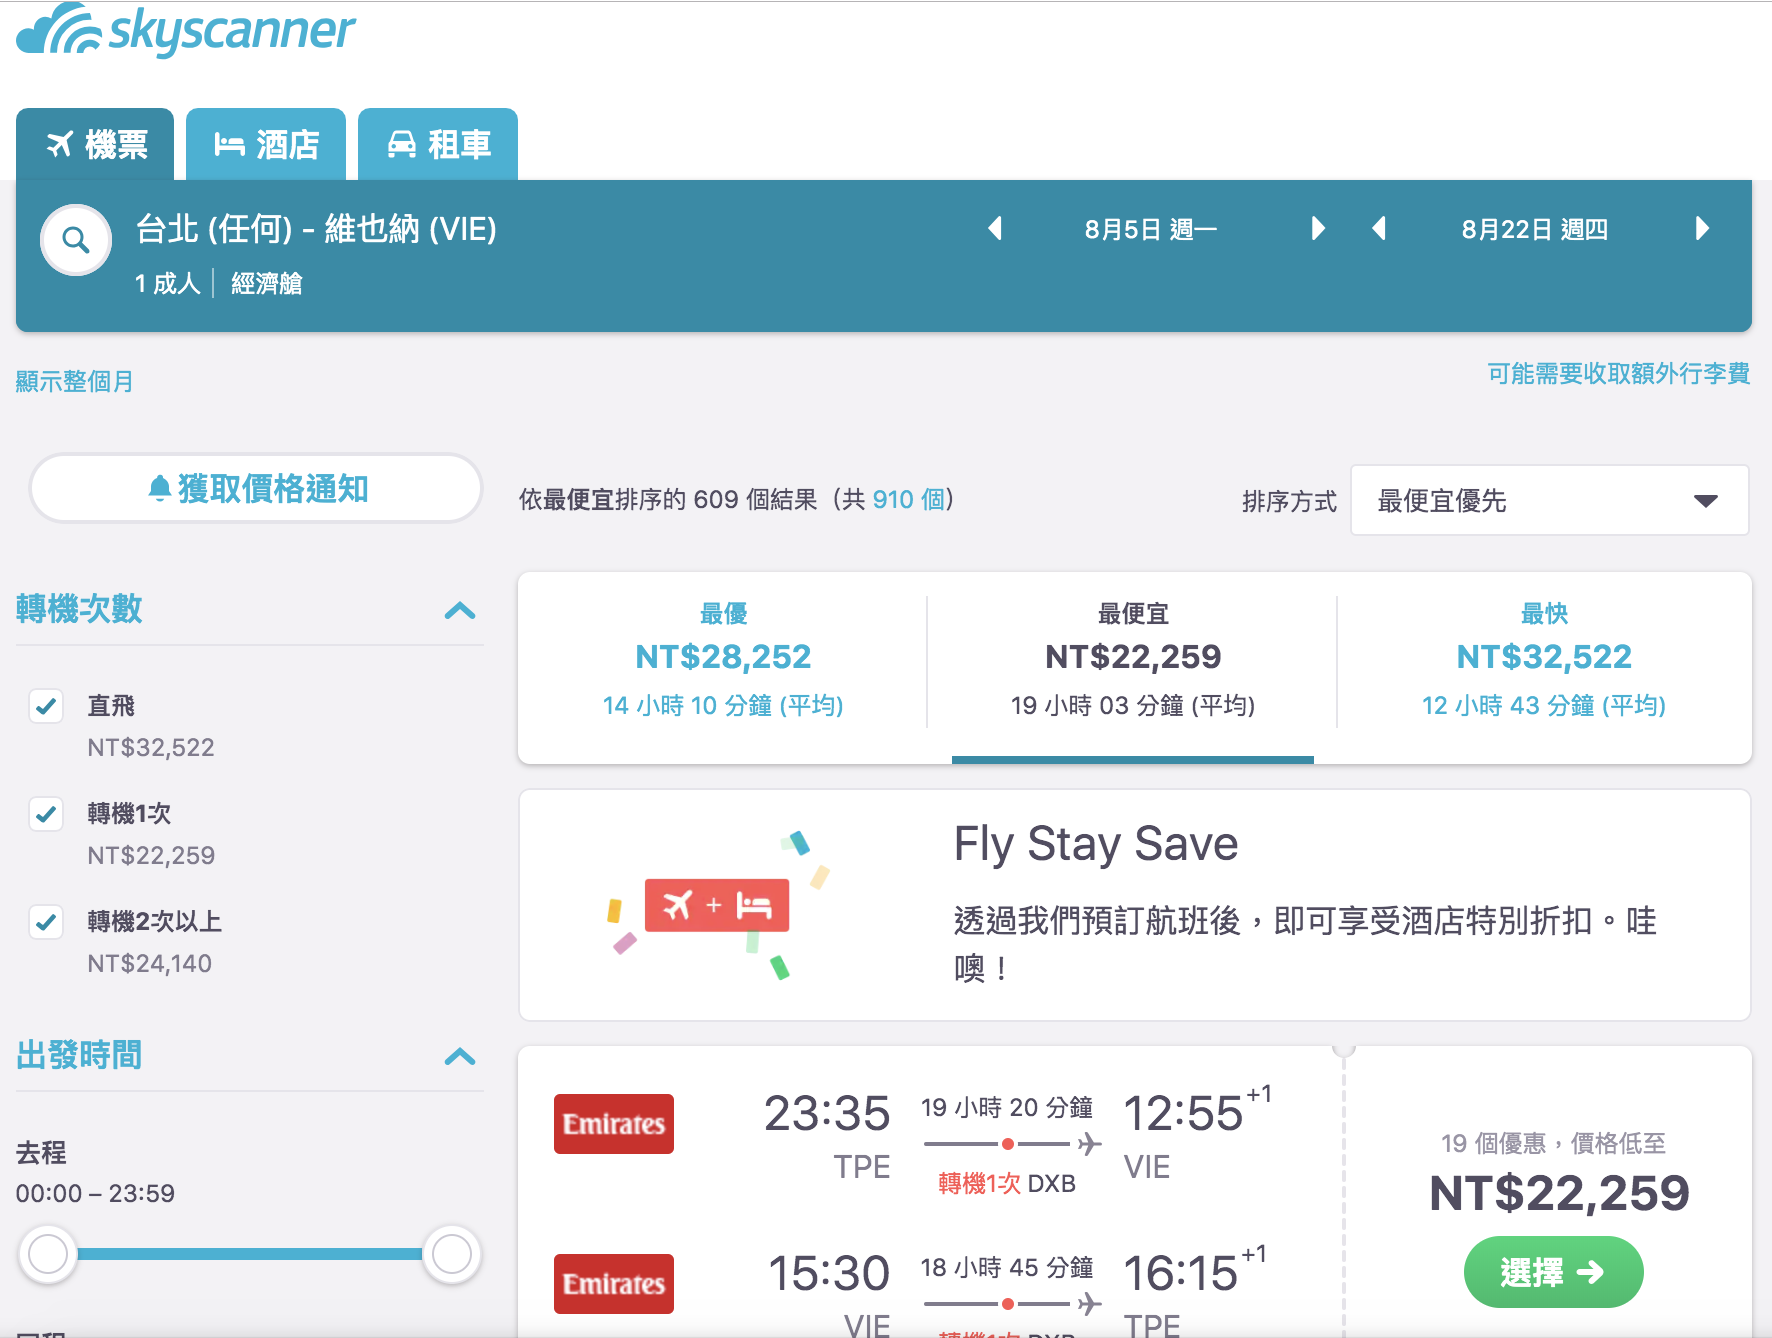Click the right outbound time slider handle
This screenshot has width=1772, height=1338.
[x=452, y=1253]
